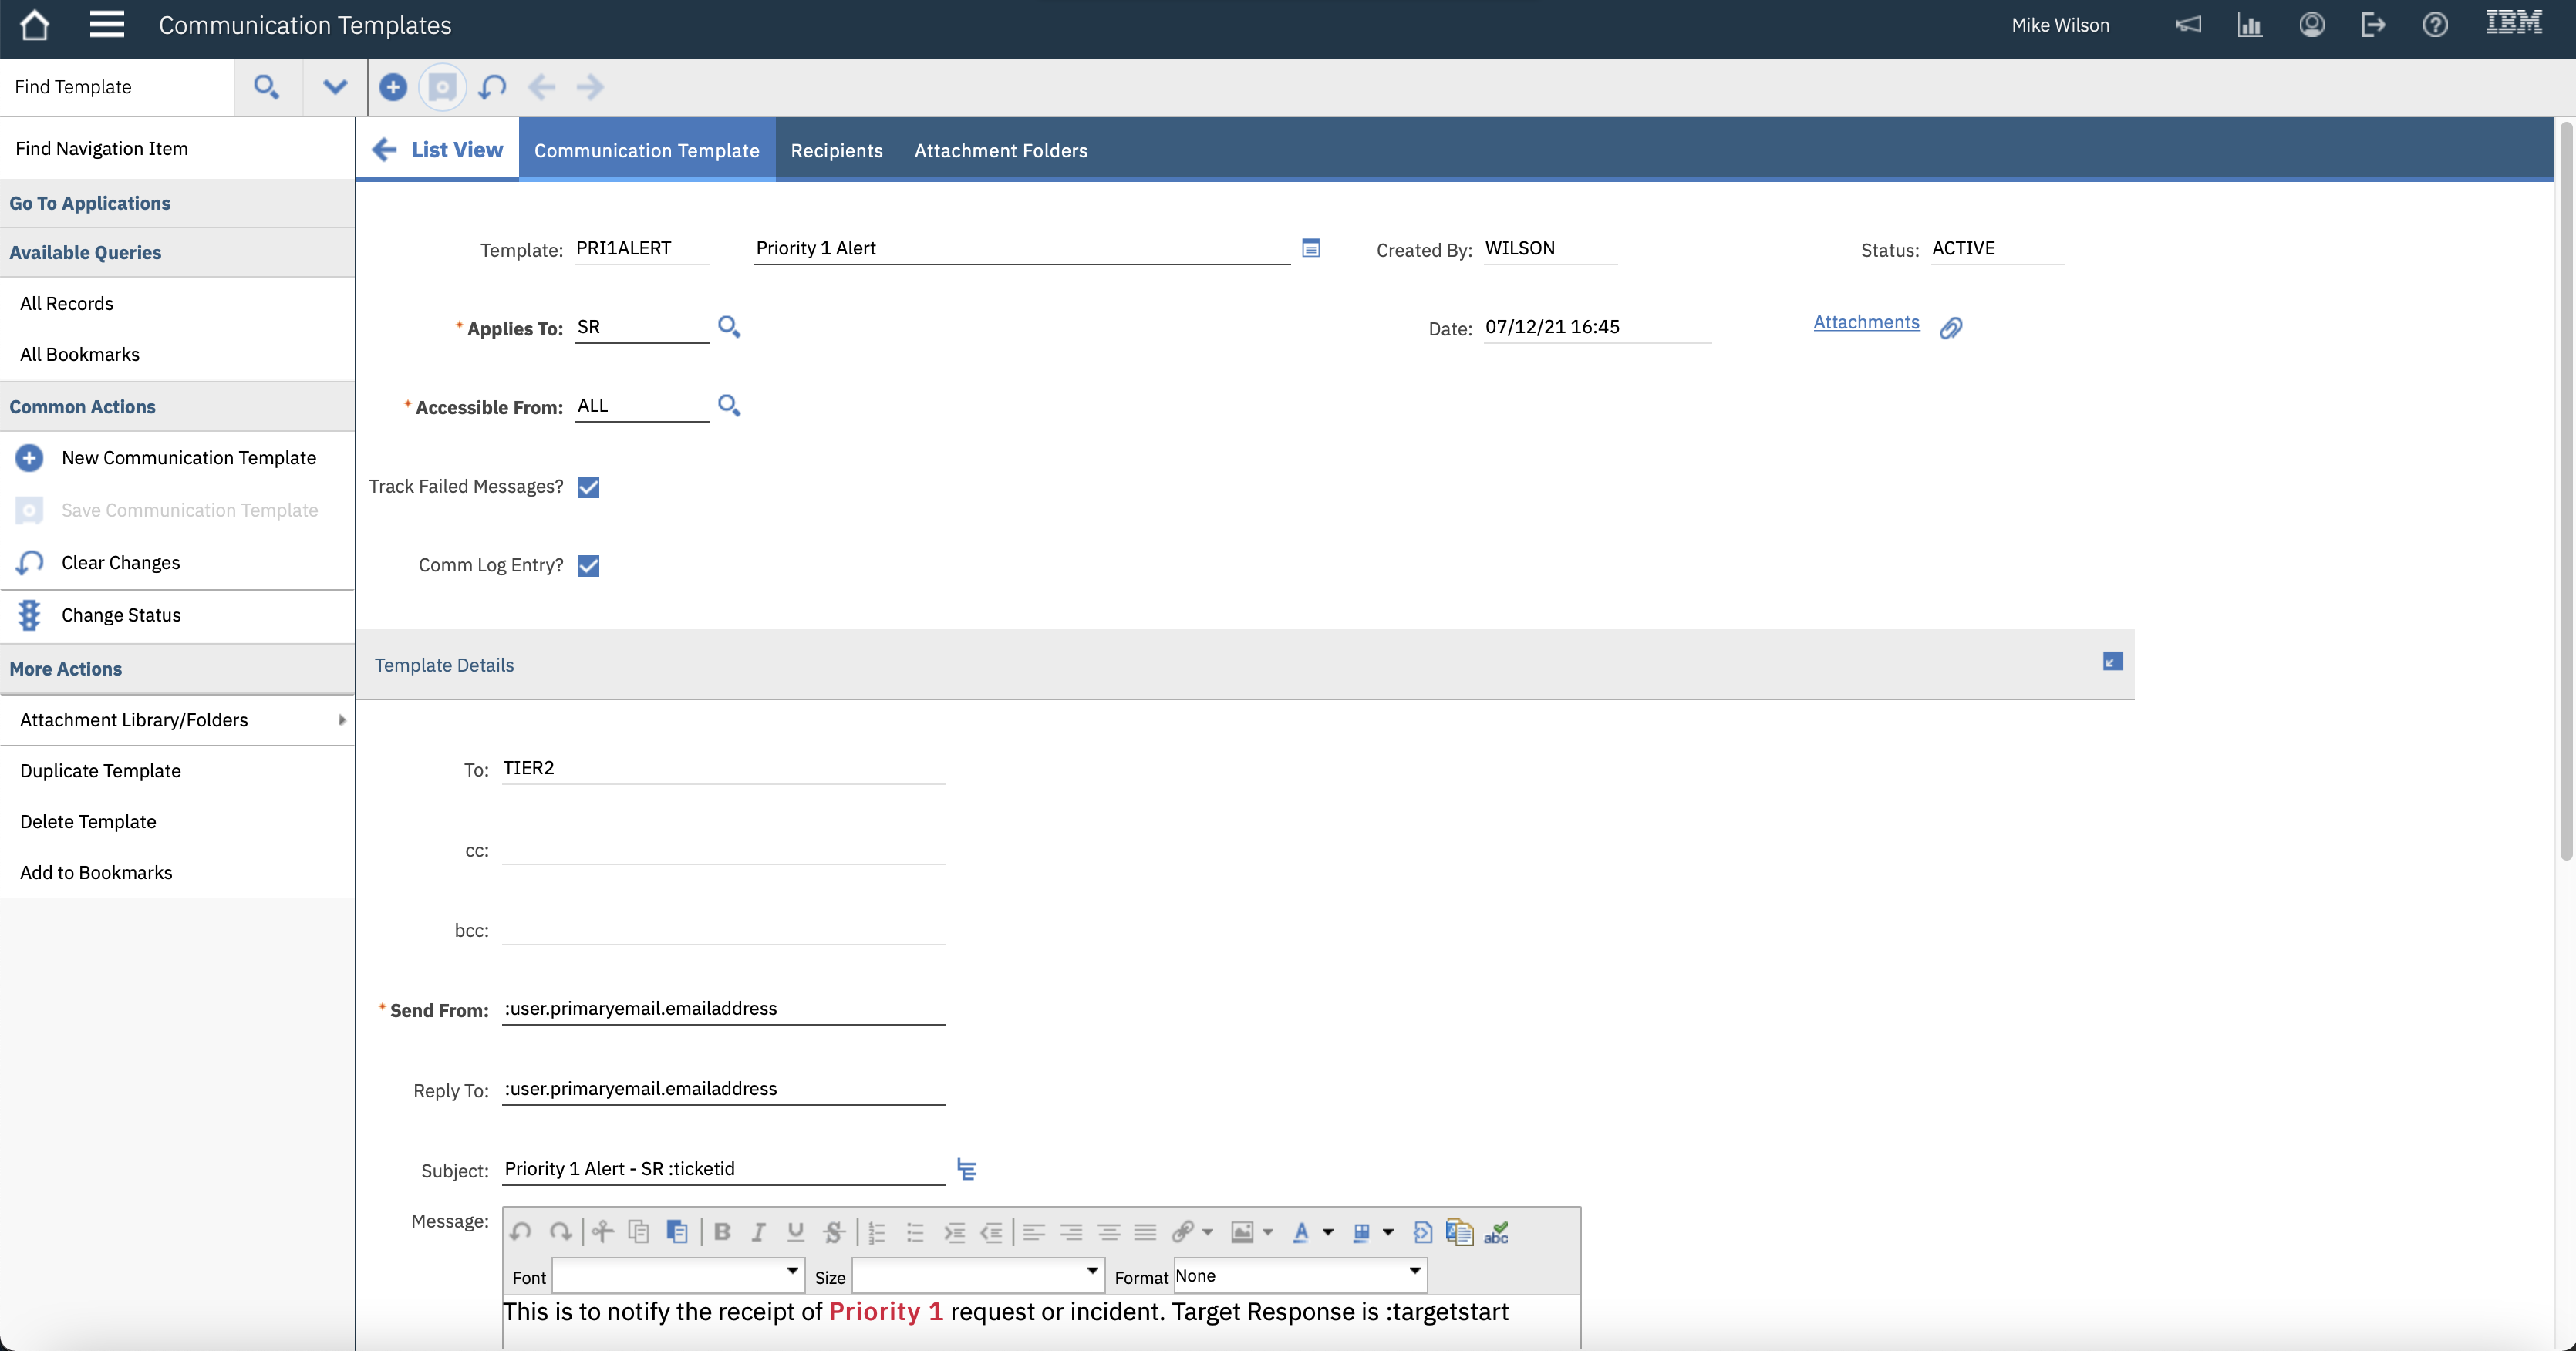
Task: Switch to the Recipients tab
Action: [836, 150]
